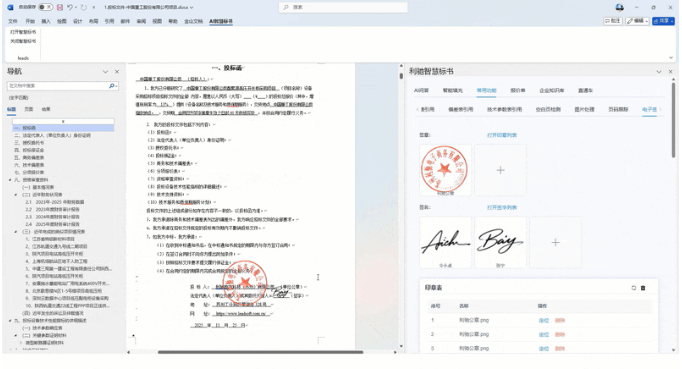
Task: Switch to the 企业知识库 tab
Action: point(552,91)
